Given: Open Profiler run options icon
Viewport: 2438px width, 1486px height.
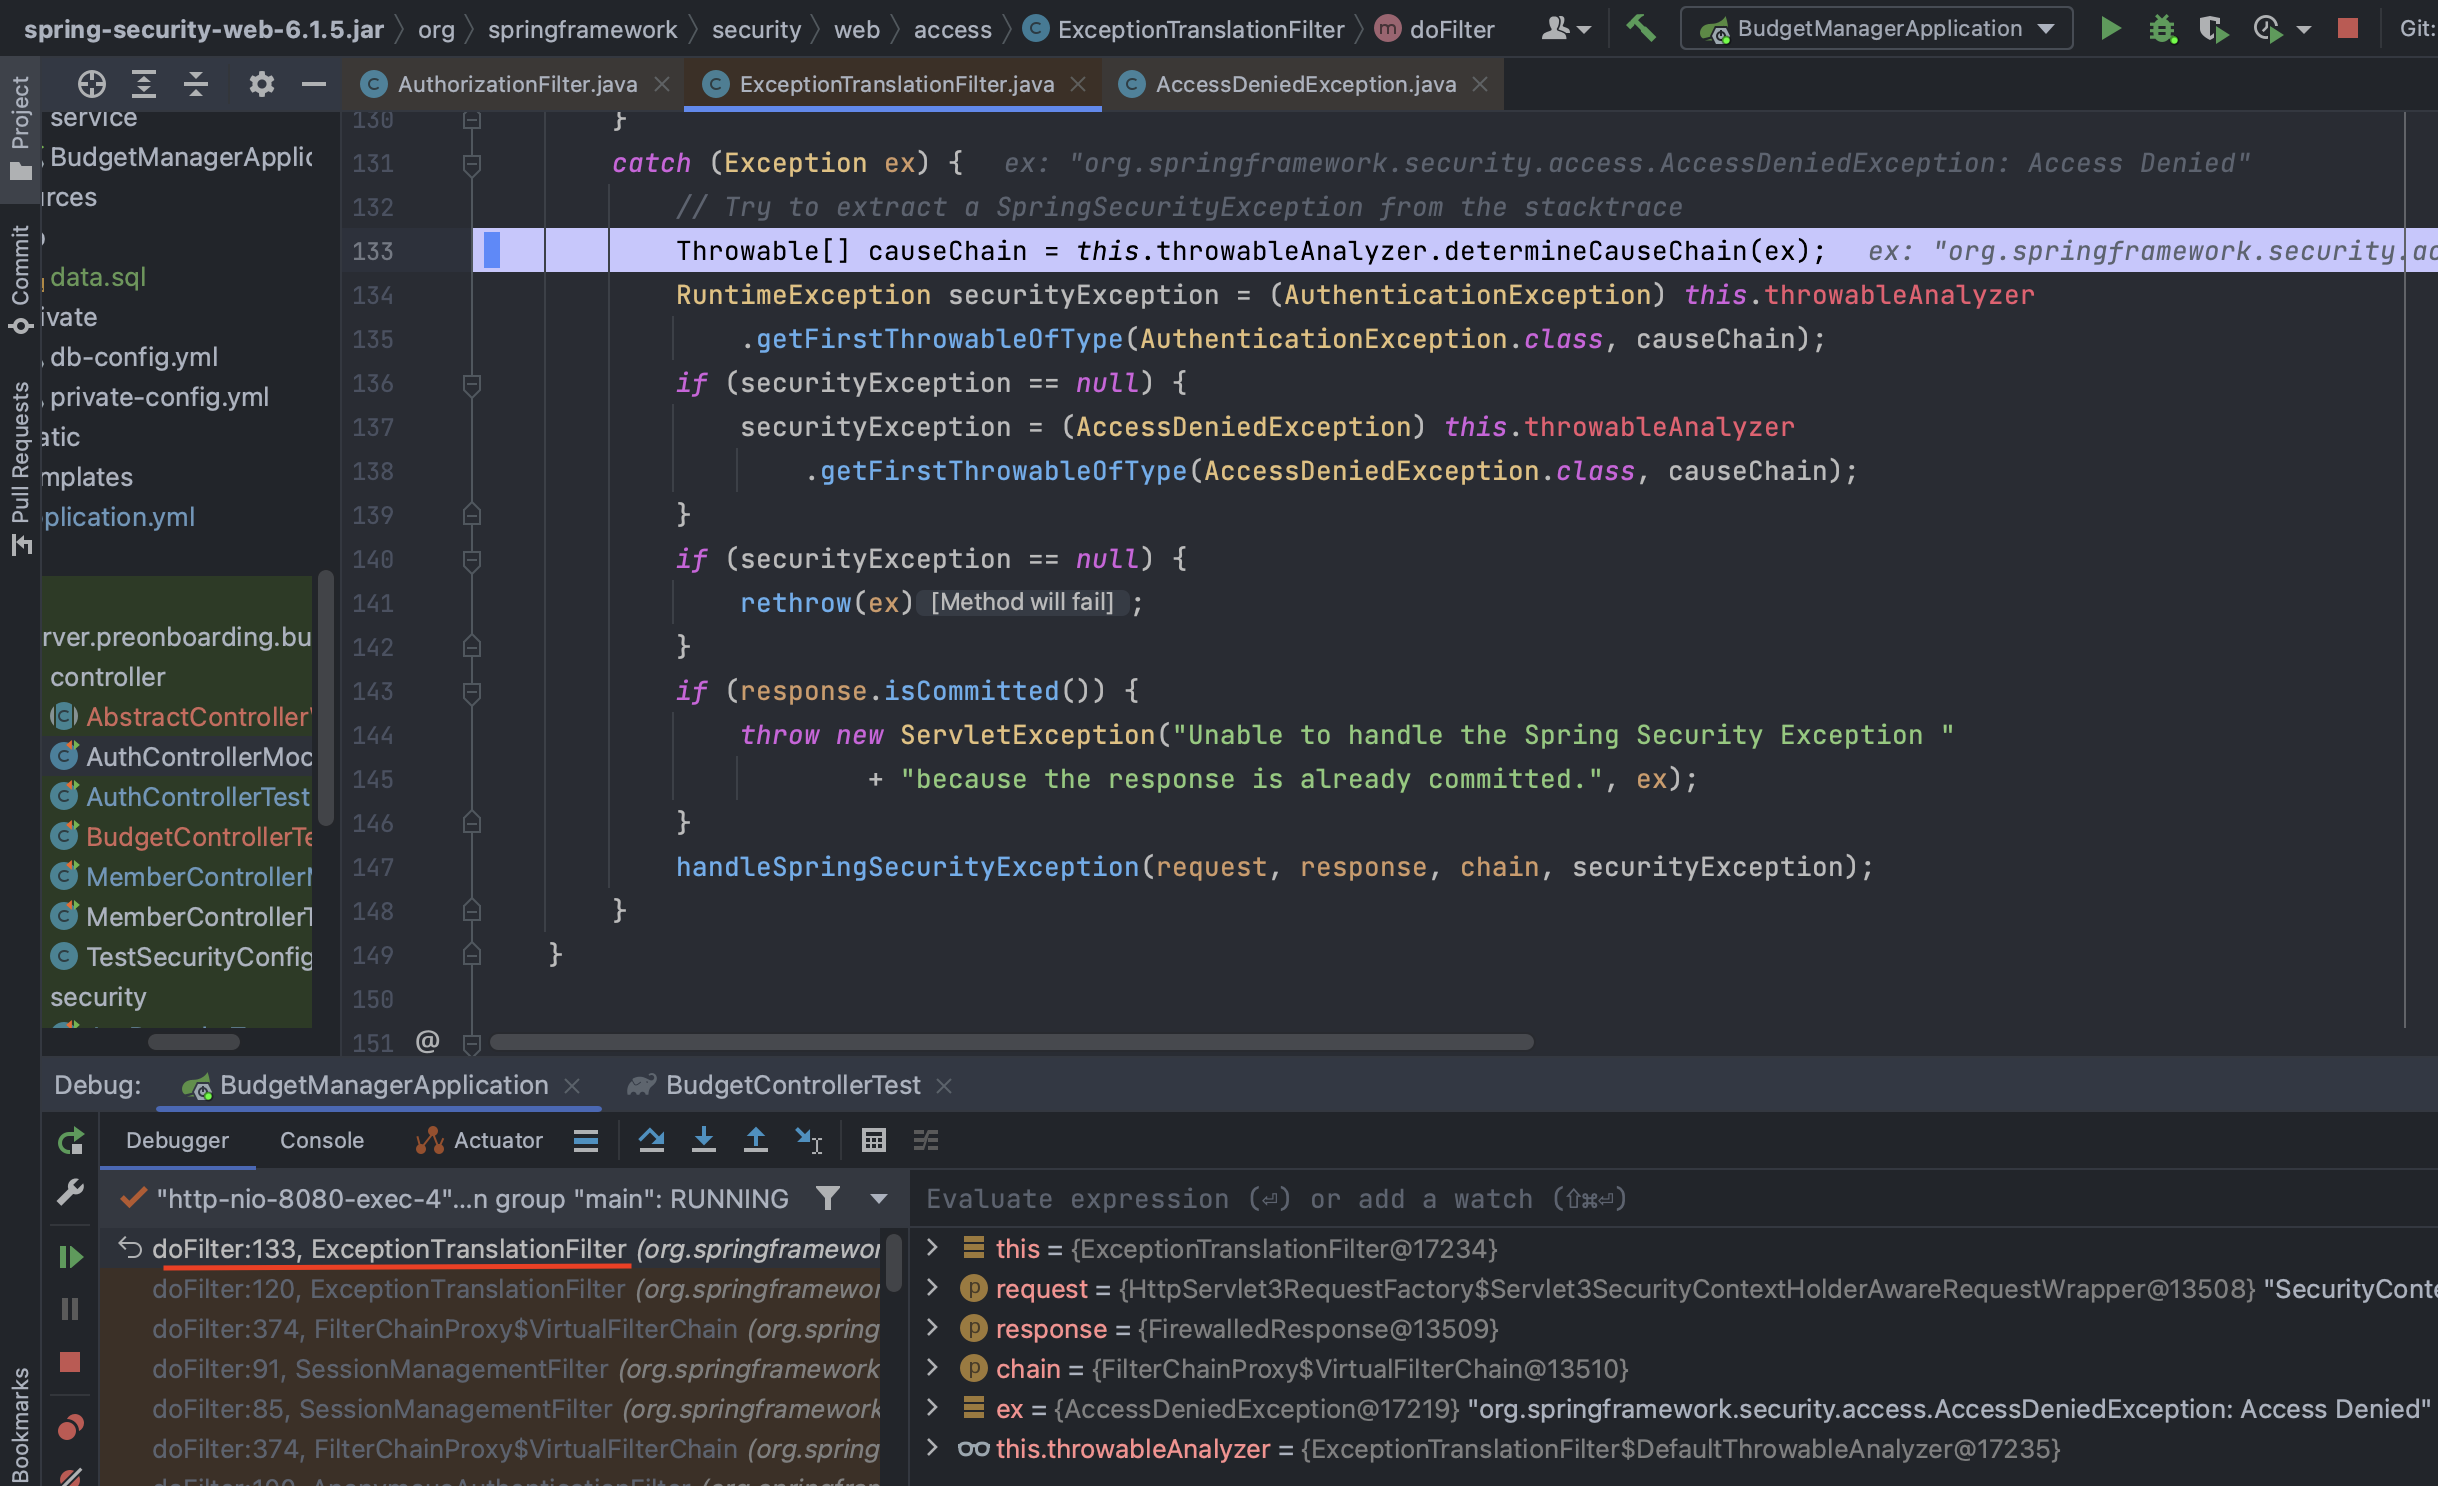Looking at the screenshot, I should [2268, 28].
